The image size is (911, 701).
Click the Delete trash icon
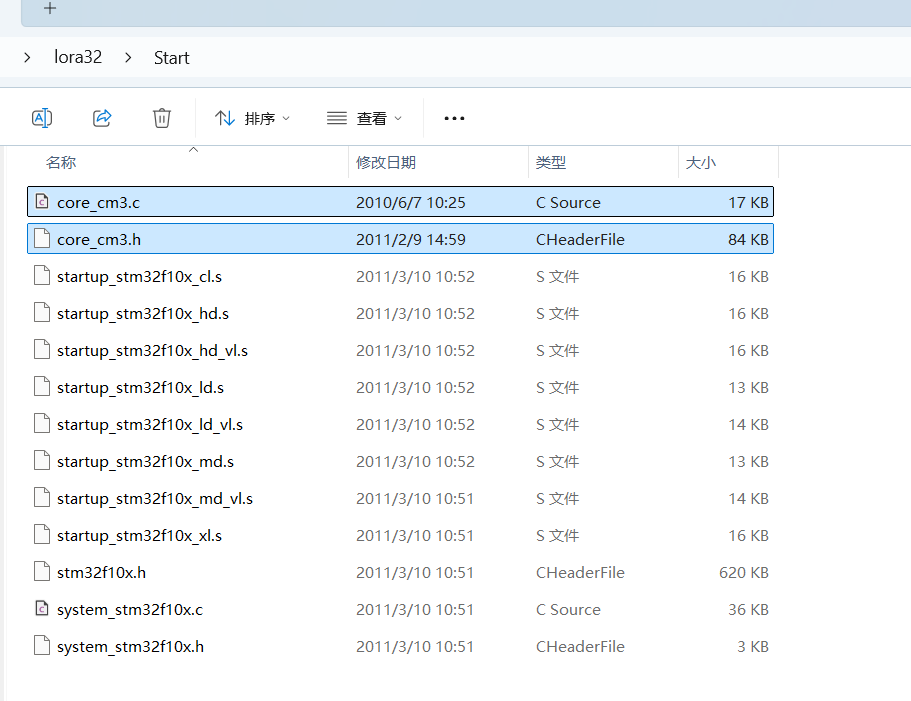click(x=162, y=118)
